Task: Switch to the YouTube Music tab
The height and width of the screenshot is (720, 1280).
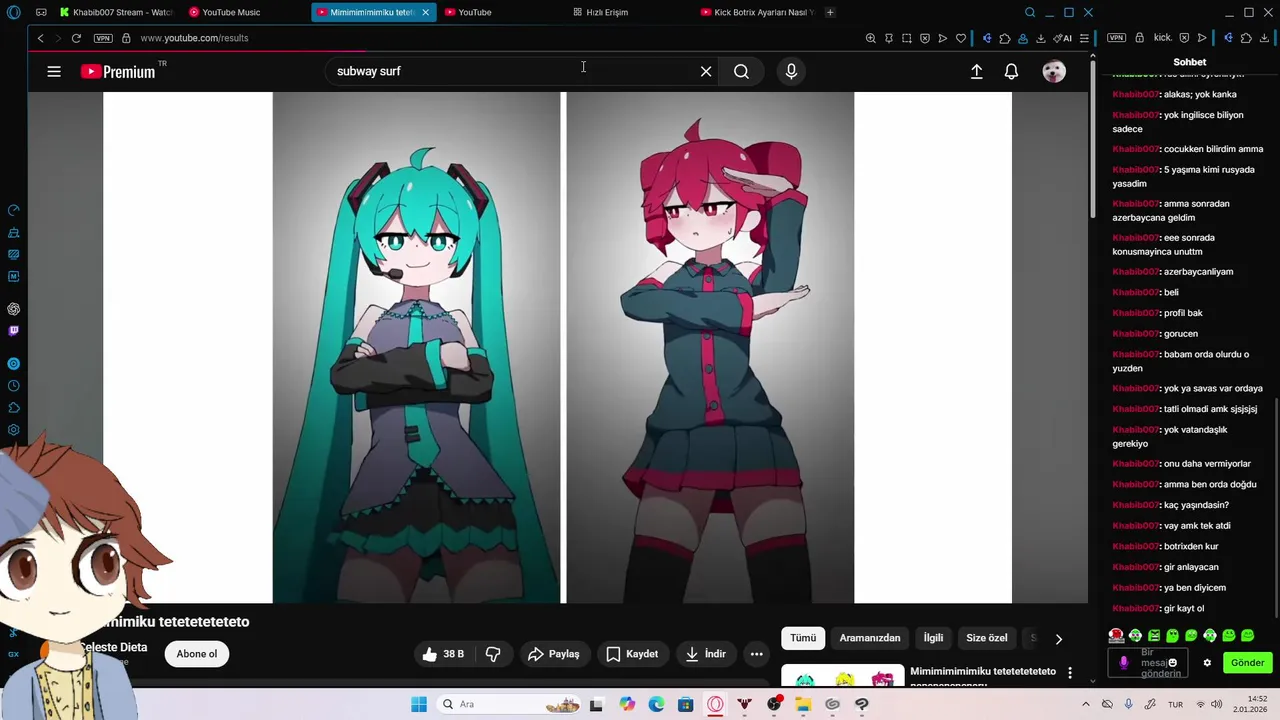Action: click(225, 12)
